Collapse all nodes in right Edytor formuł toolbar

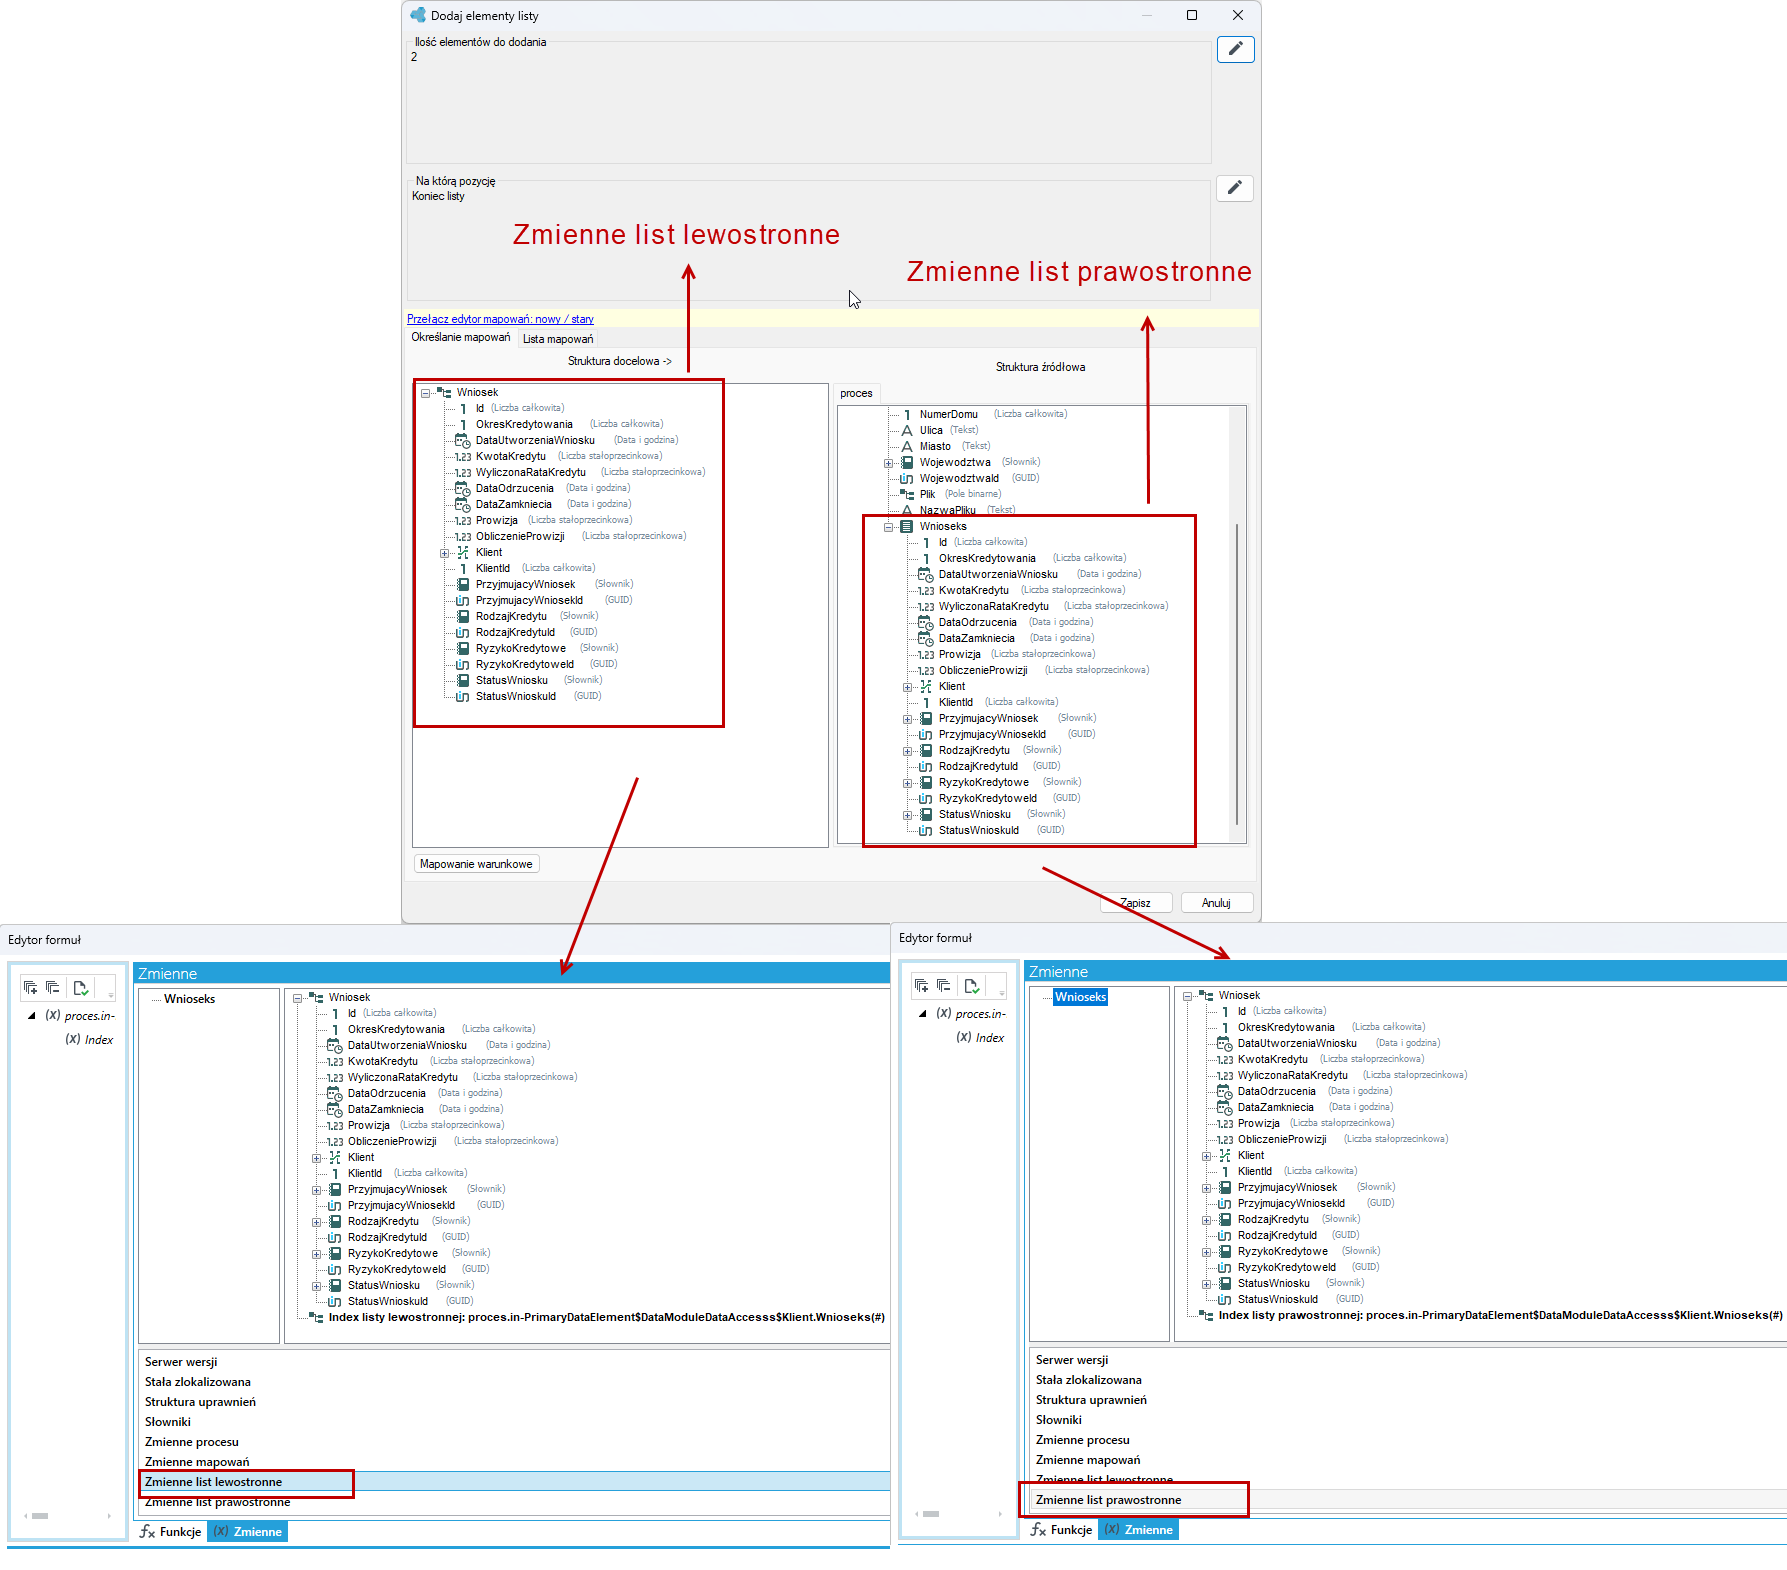click(x=944, y=986)
